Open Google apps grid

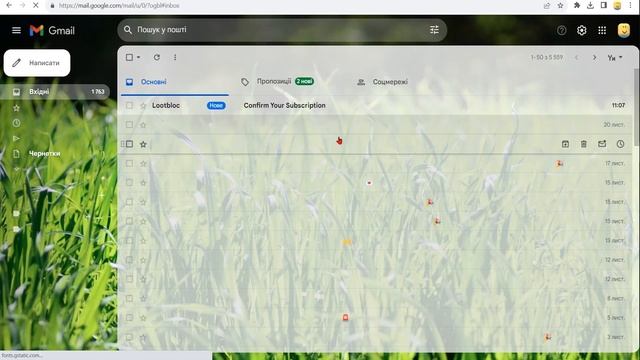tap(602, 30)
